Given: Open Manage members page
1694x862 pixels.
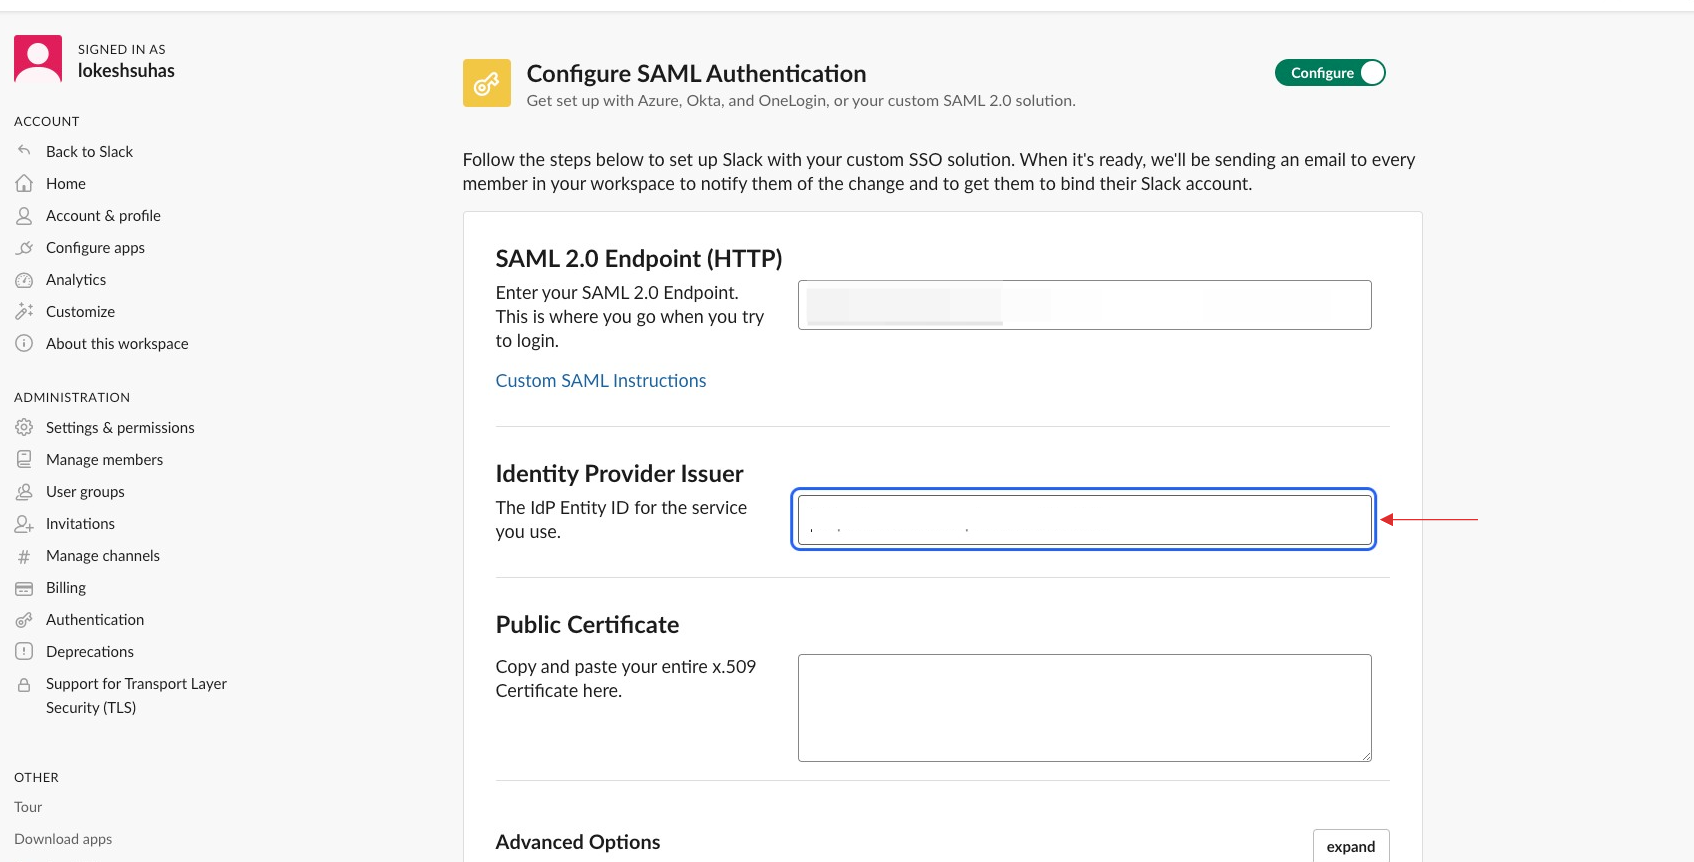Looking at the screenshot, I should click(x=104, y=459).
